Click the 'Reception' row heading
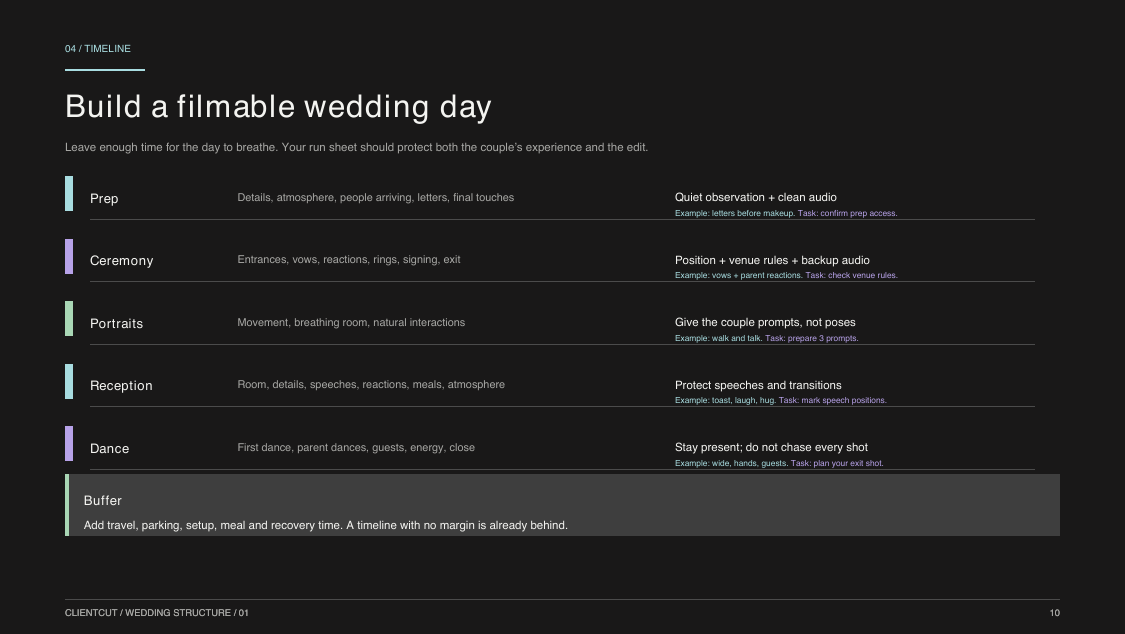The image size is (1125, 634). click(x=121, y=386)
